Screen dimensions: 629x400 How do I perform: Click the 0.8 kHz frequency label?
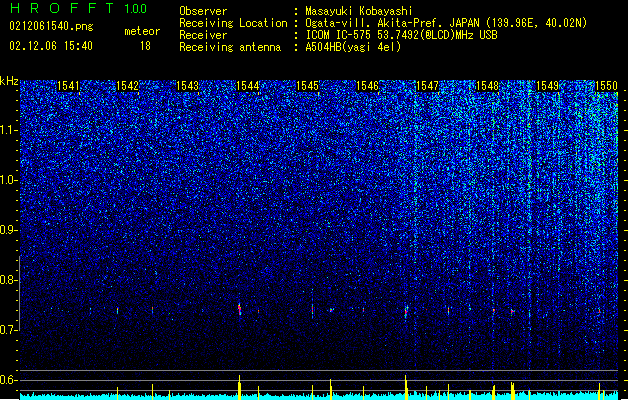point(9,280)
